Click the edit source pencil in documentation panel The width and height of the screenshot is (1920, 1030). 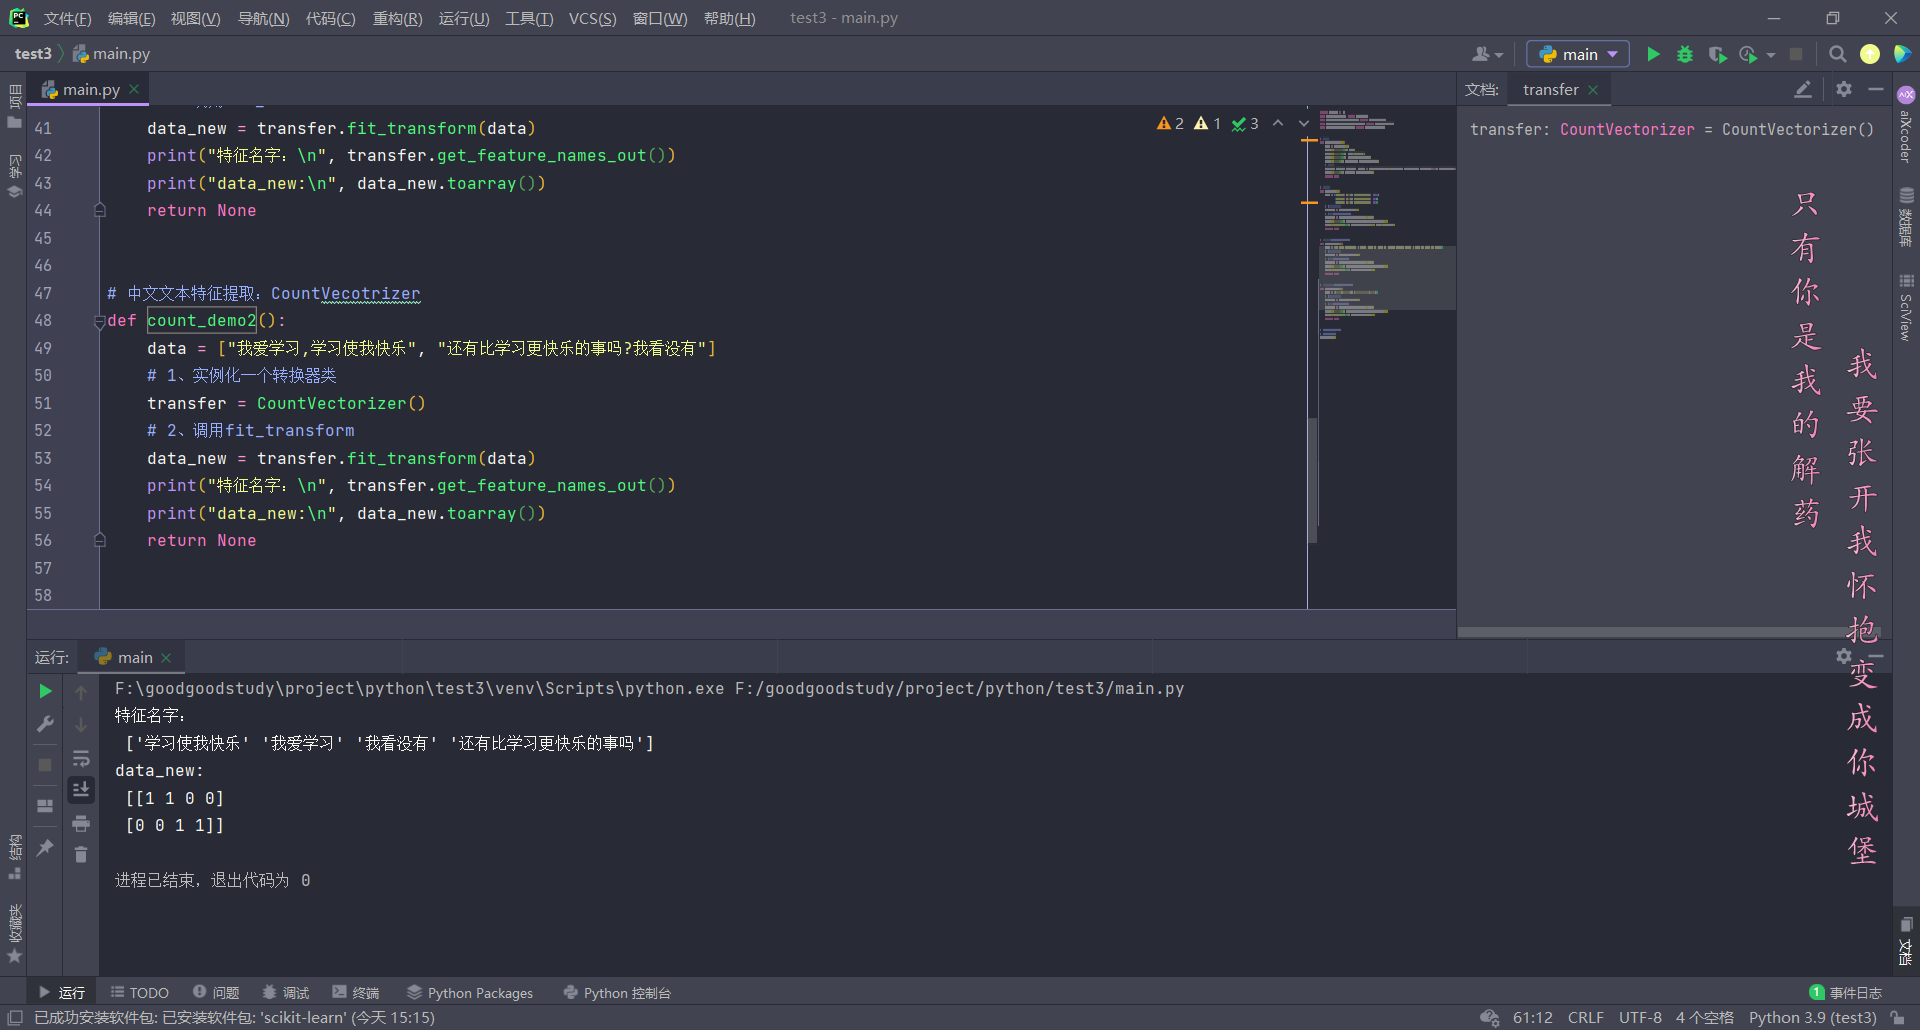pyautogui.click(x=1803, y=89)
